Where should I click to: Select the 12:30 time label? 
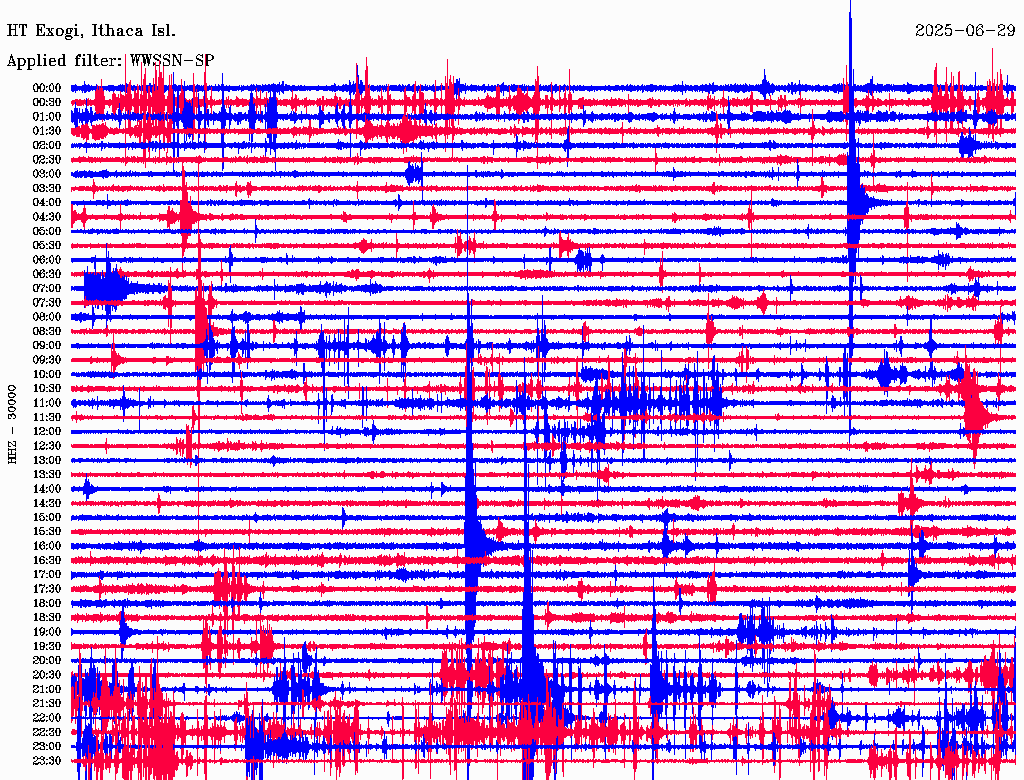click(47, 446)
